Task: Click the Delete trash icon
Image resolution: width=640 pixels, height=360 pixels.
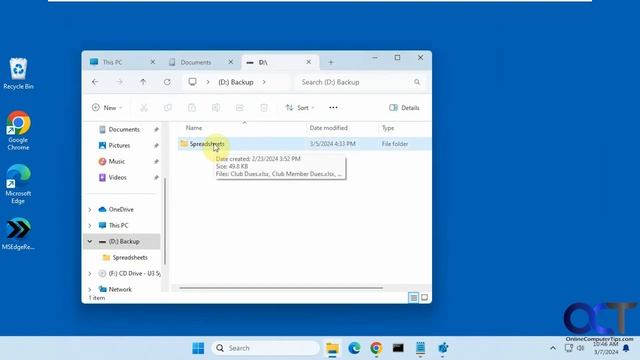Action: pos(264,108)
